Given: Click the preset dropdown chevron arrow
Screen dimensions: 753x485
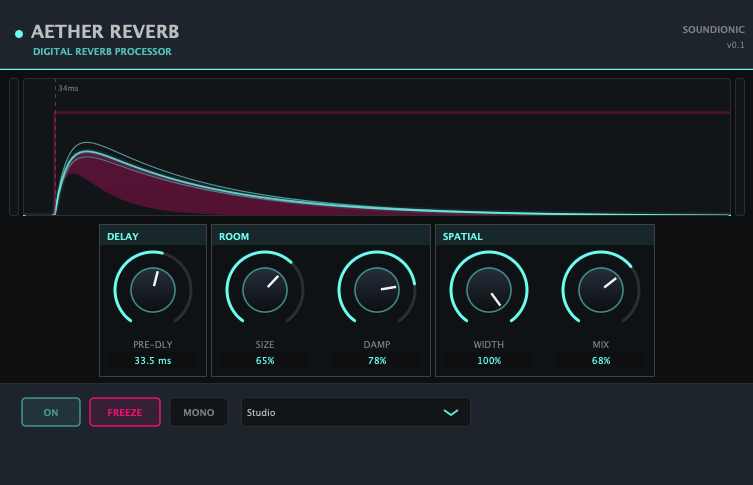Looking at the screenshot, I should pos(450,412).
